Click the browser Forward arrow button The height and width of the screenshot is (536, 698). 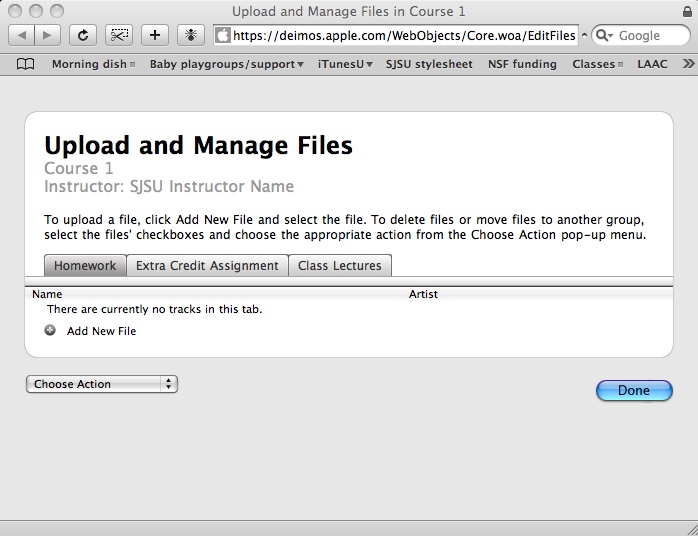47,35
